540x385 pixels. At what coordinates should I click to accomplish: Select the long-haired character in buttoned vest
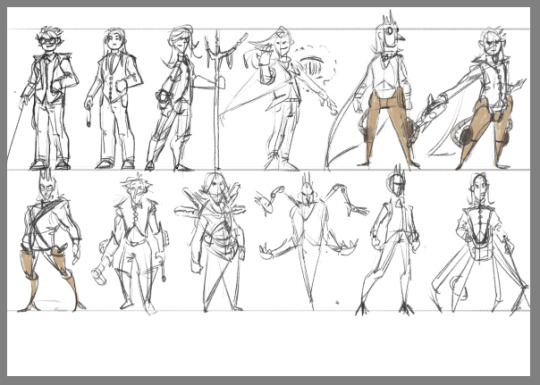(x=114, y=98)
